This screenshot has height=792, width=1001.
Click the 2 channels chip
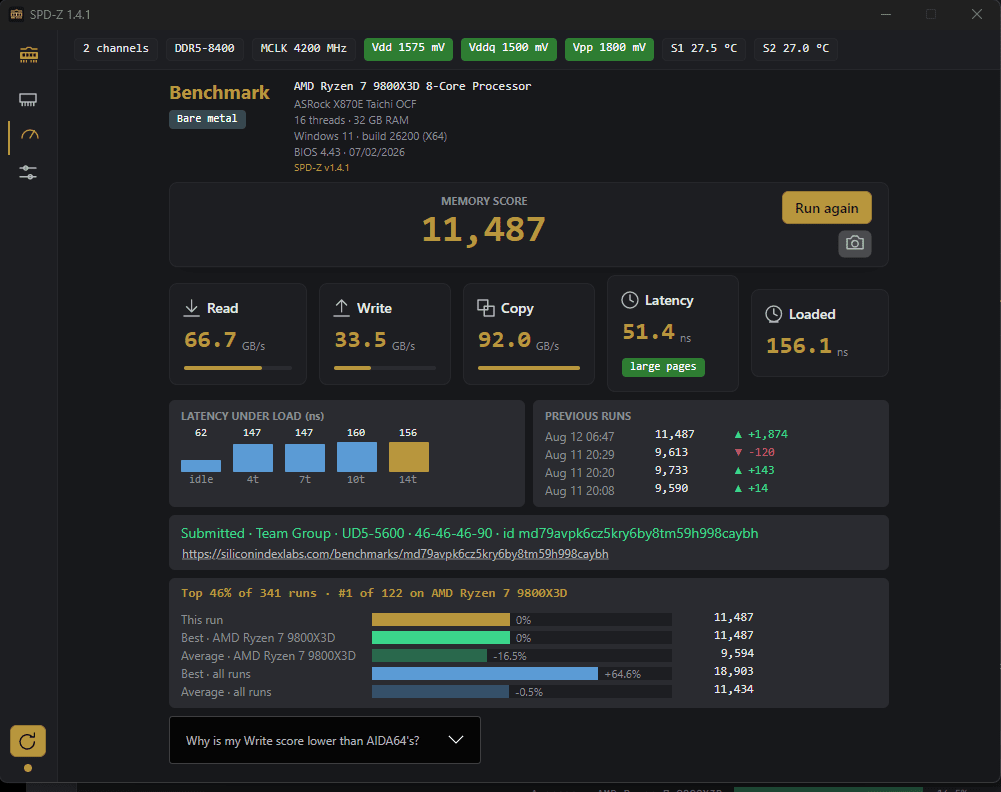tap(116, 49)
